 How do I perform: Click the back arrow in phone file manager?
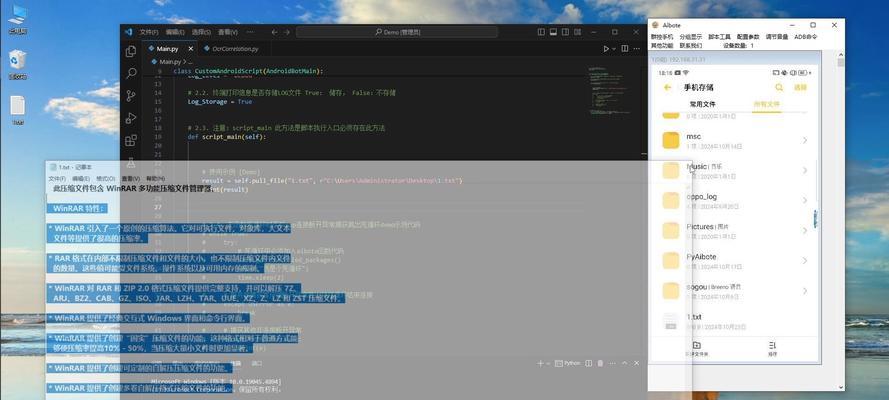[x=667, y=88]
